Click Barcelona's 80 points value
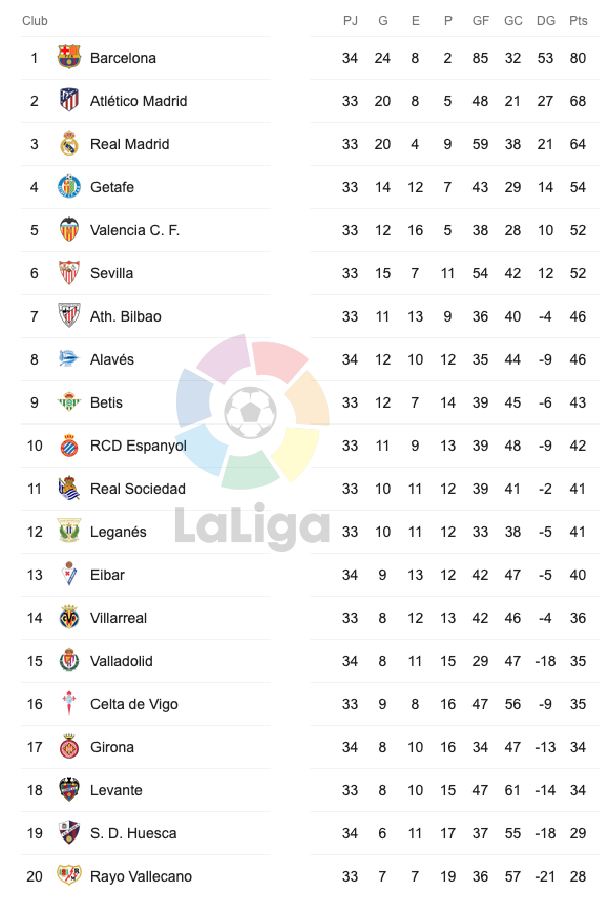Image resolution: width=607 pixels, height=898 pixels. (x=578, y=58)
